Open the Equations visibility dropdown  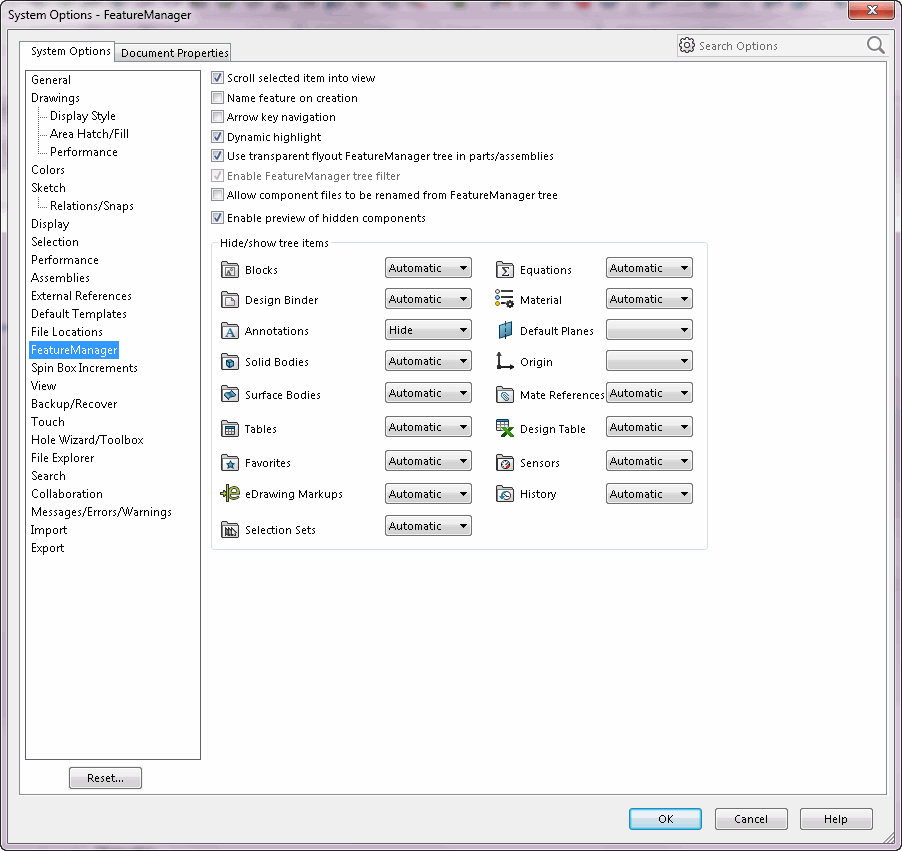649,268
